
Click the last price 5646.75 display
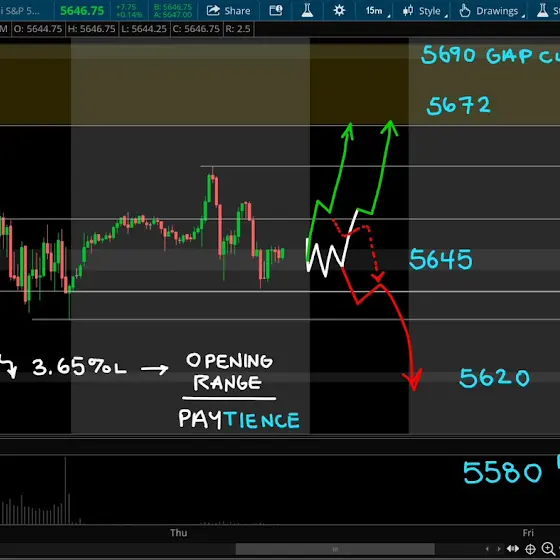coord(82,11)
